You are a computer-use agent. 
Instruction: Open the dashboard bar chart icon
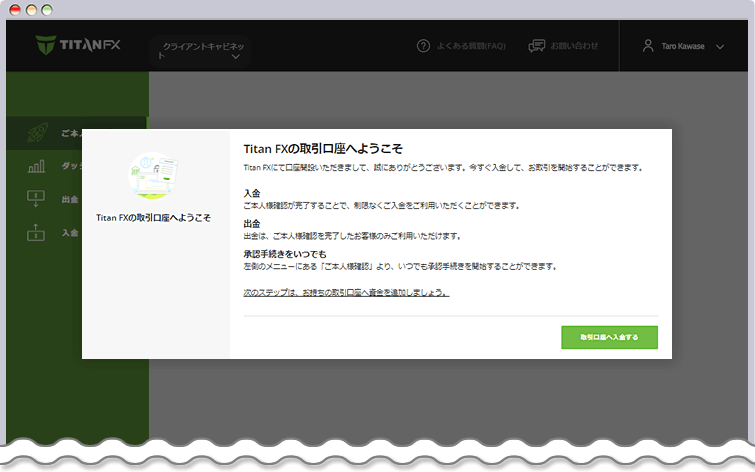coord(36,166)
